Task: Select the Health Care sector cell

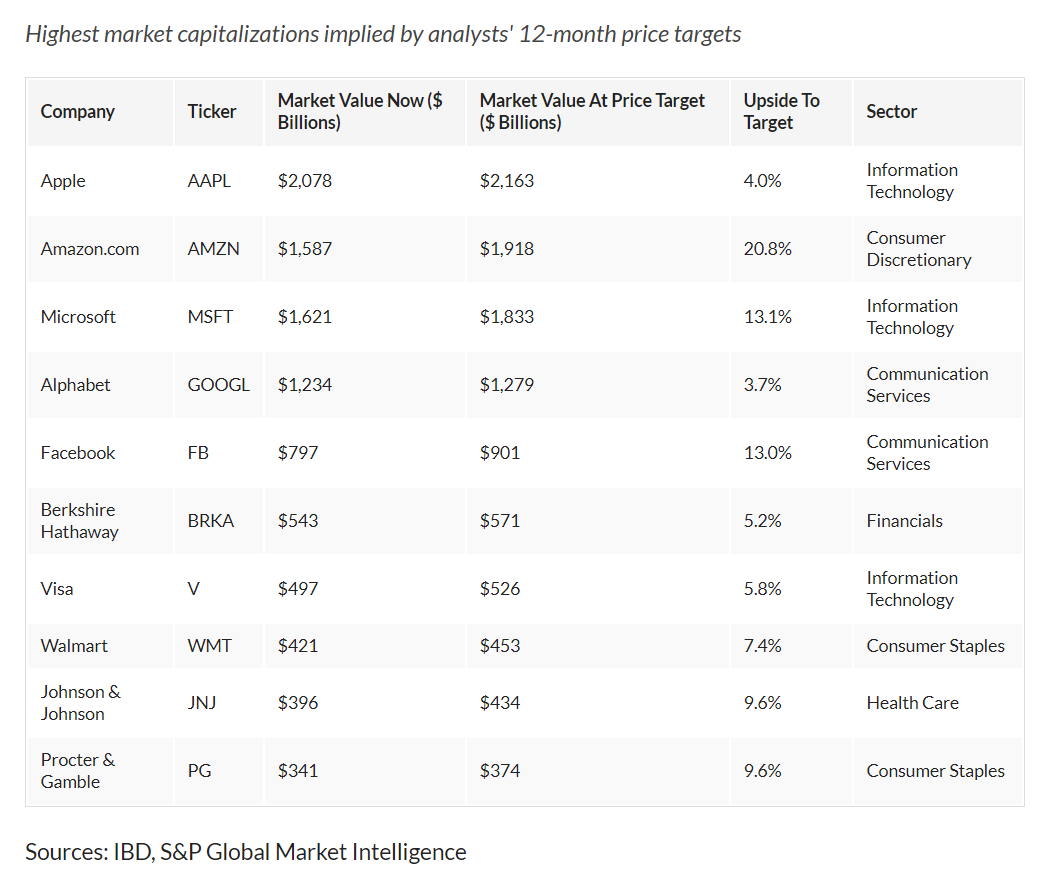Action: [913, 703]
